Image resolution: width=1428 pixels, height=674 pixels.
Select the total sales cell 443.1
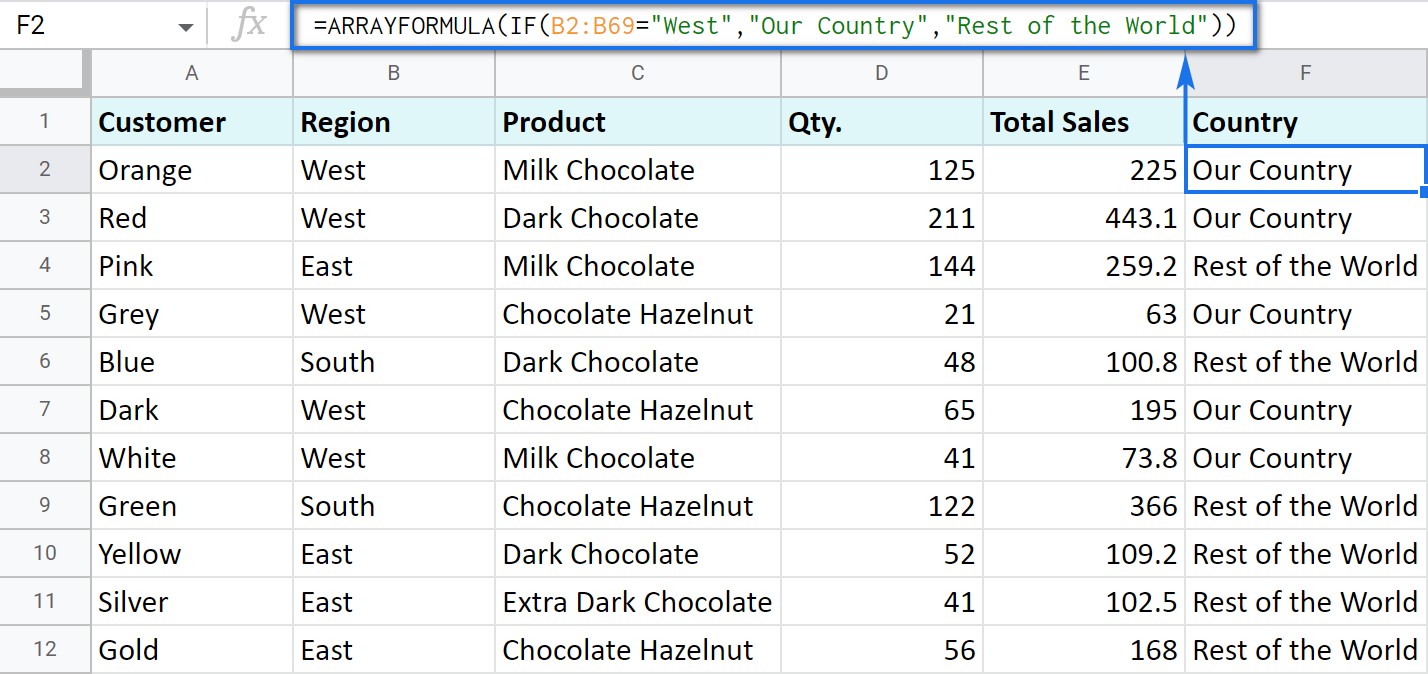pyautogui.click(x=1083, y=218)
